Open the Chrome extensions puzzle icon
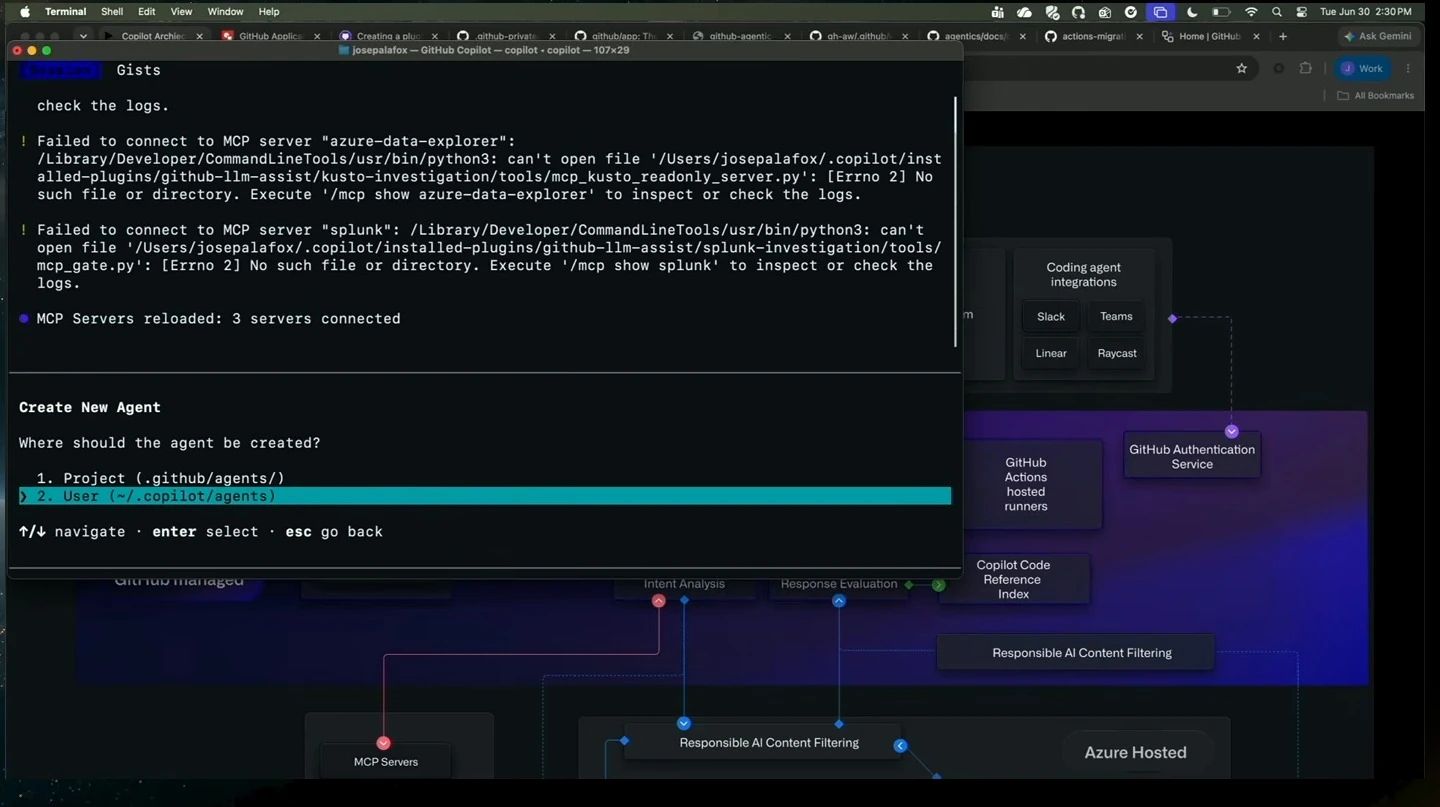The image size is (1440, 807). pos(1306,68)
